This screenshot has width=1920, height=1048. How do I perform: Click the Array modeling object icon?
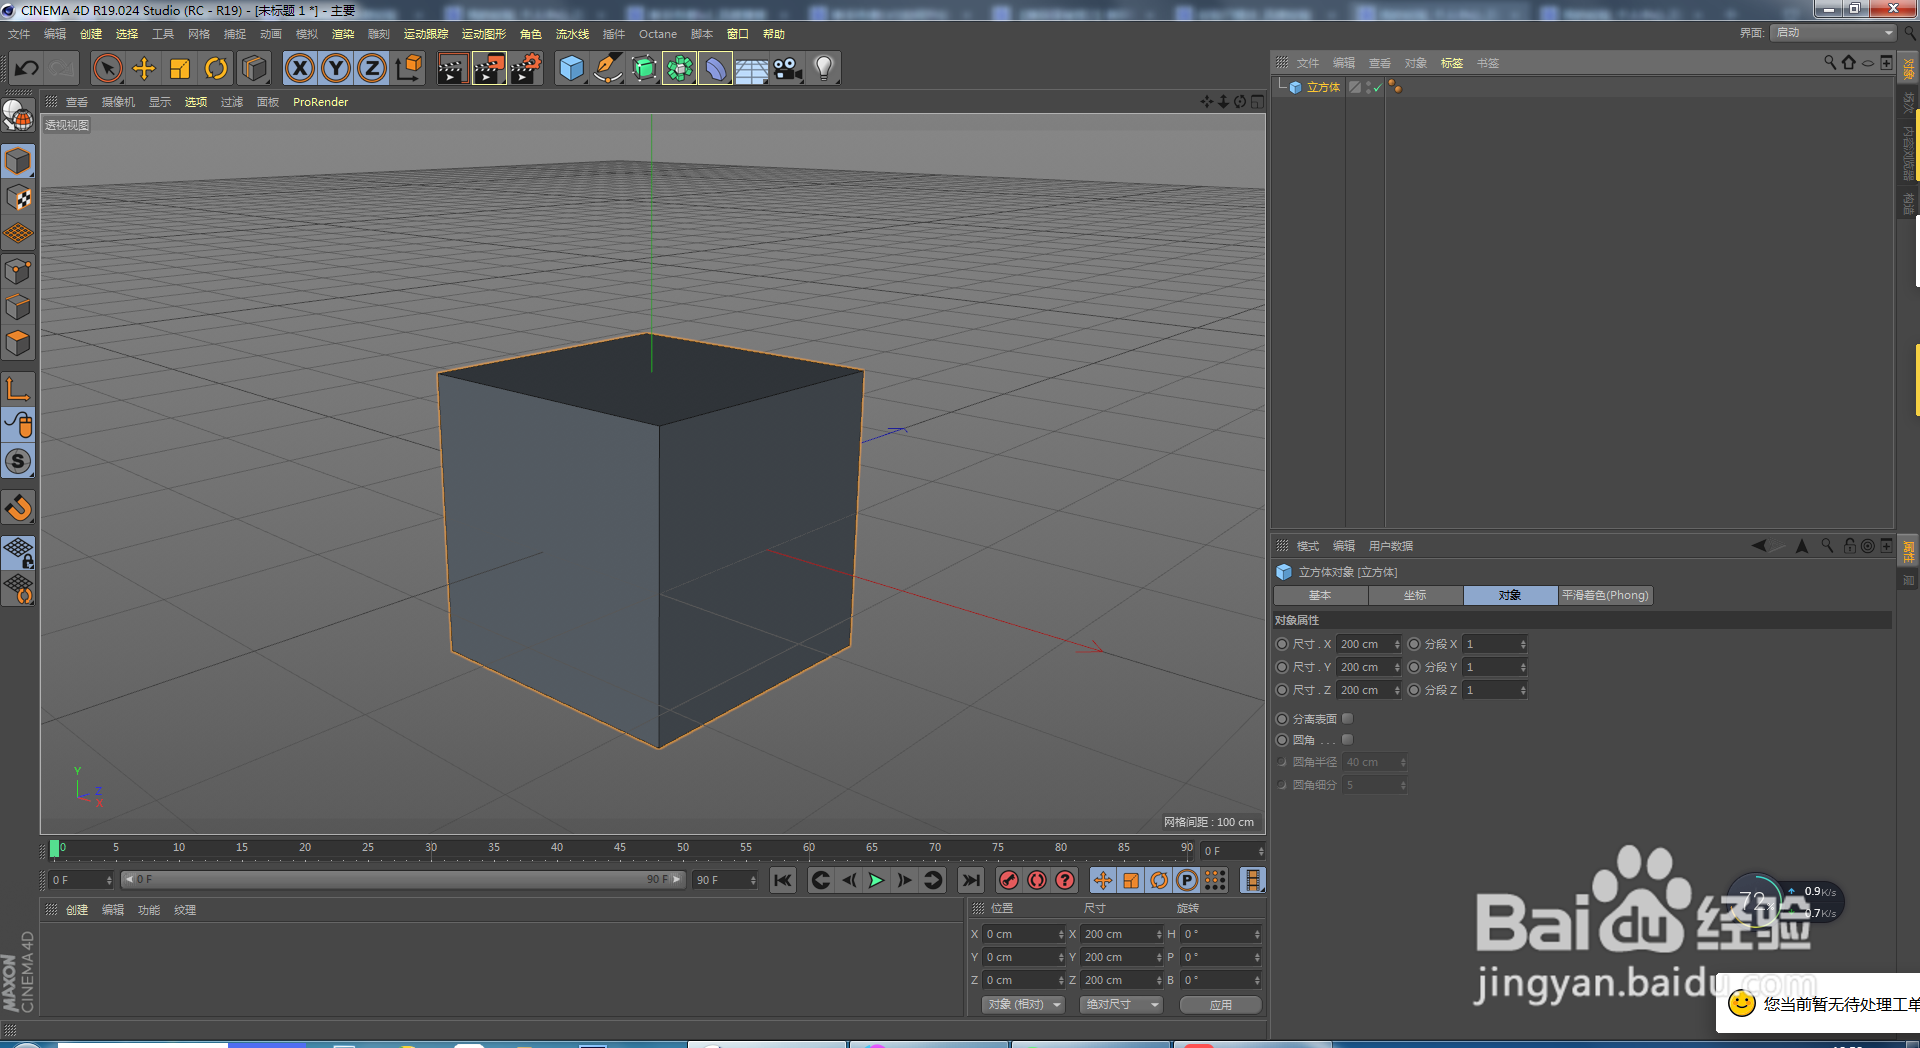click(679, 68)
